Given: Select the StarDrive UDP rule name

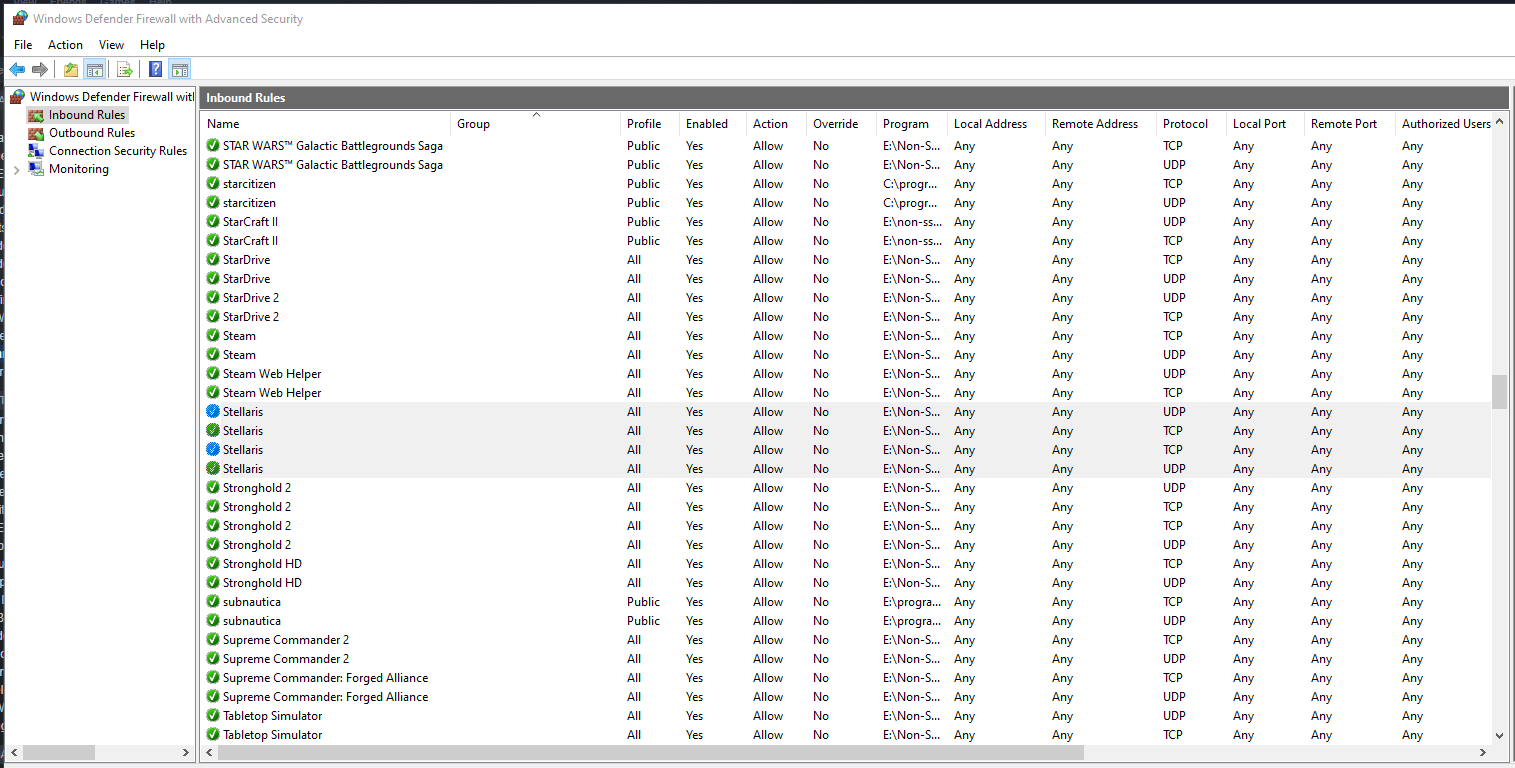Looking at the screenshot, I should 246,279.
